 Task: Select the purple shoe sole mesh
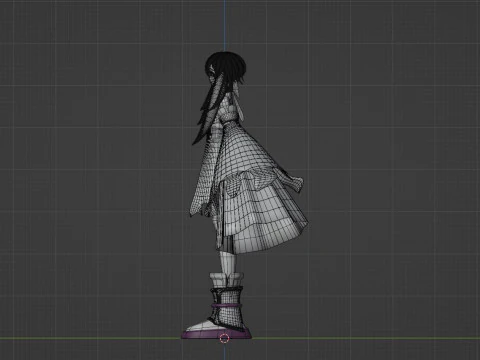[217, 334]
